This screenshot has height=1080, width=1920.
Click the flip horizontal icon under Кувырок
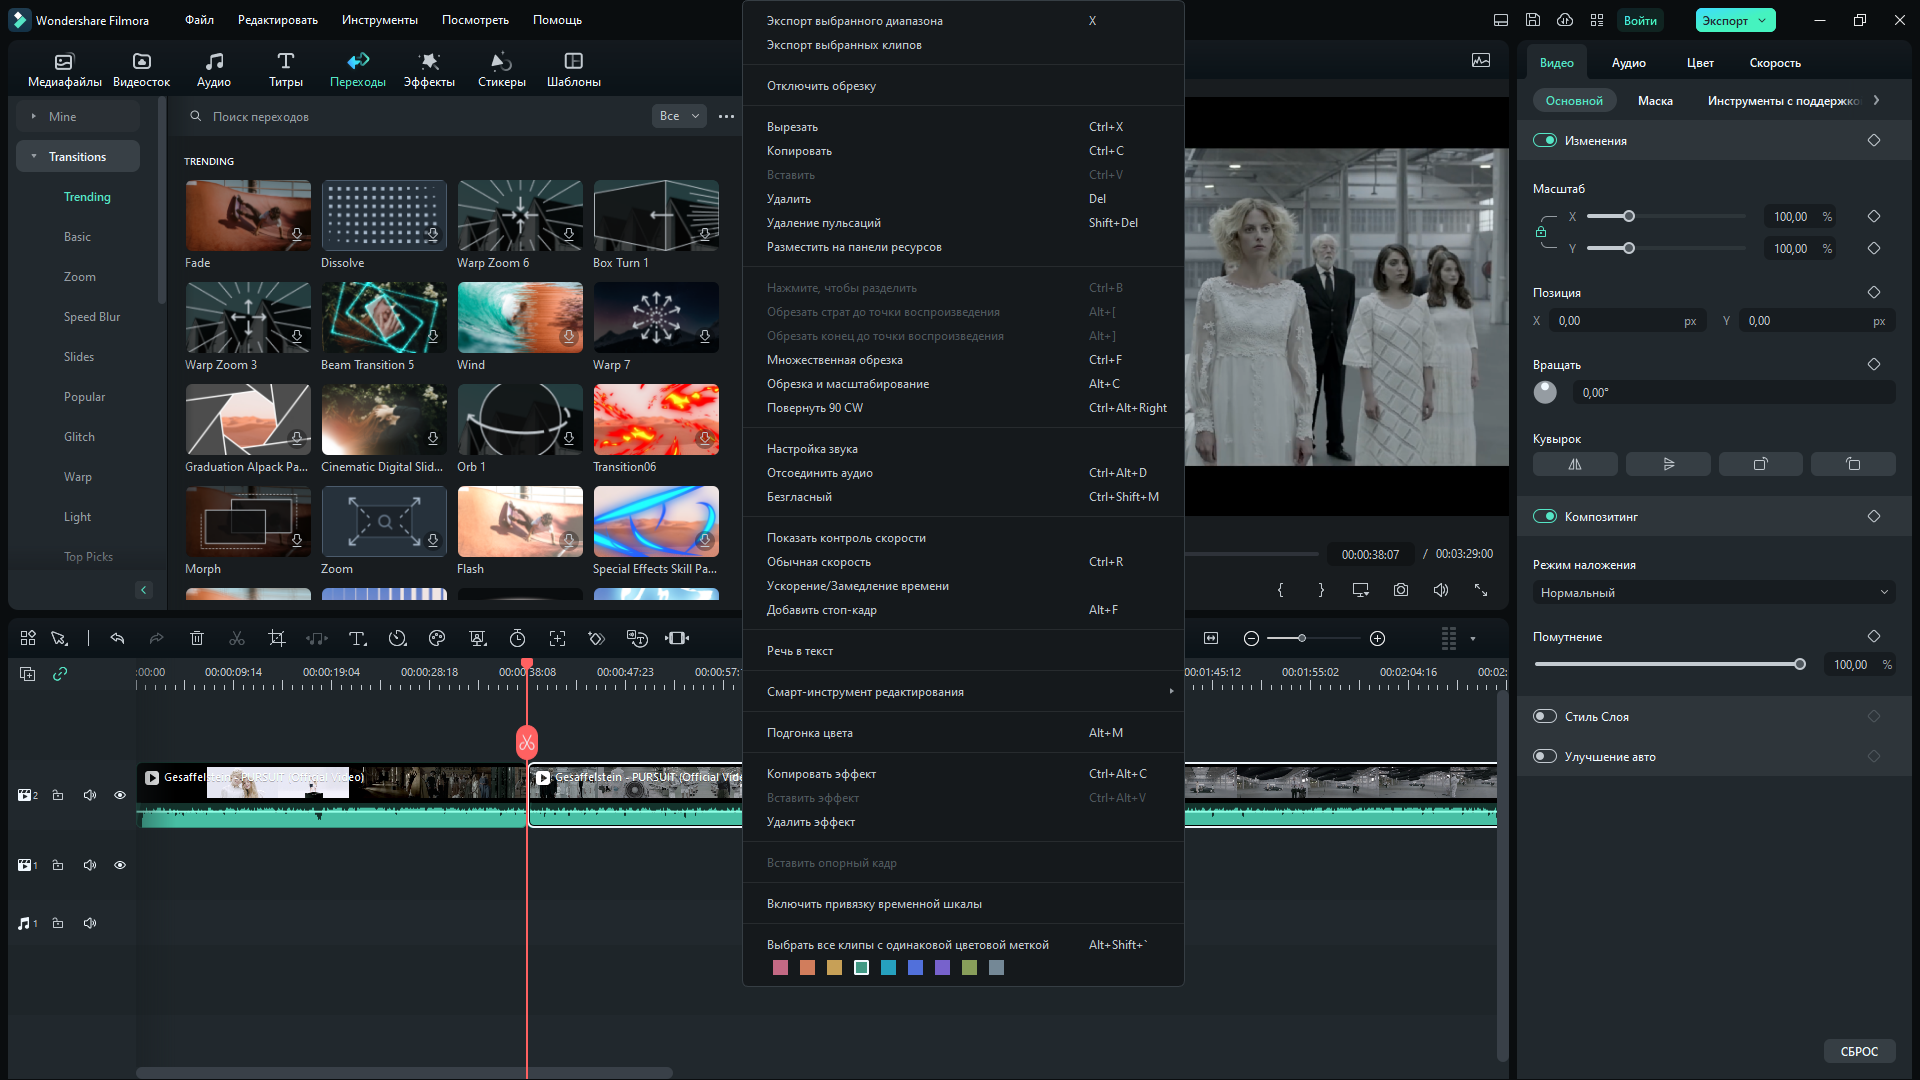pyautogui.click(x=1575, y=464)
